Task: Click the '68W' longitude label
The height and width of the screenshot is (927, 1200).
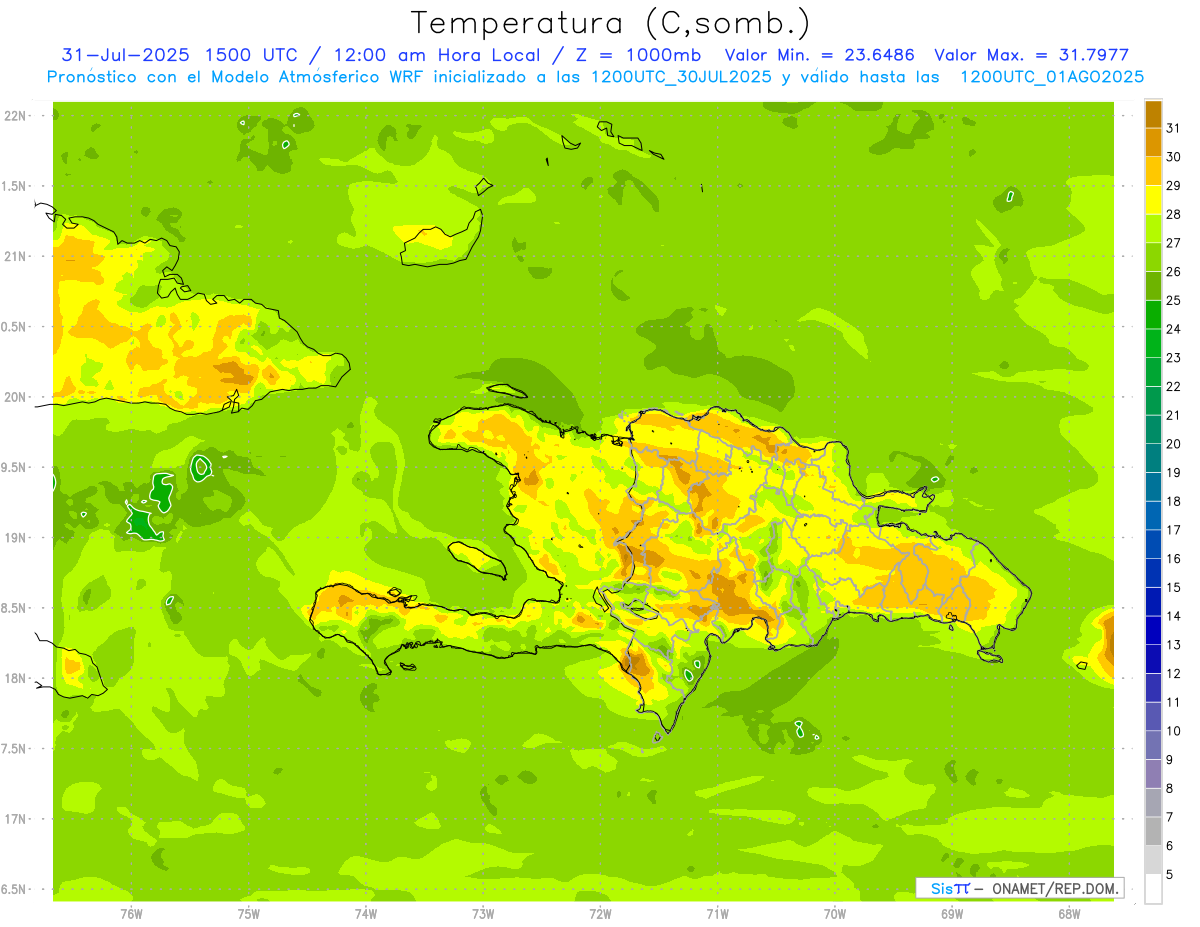Action: [1069, 914]
